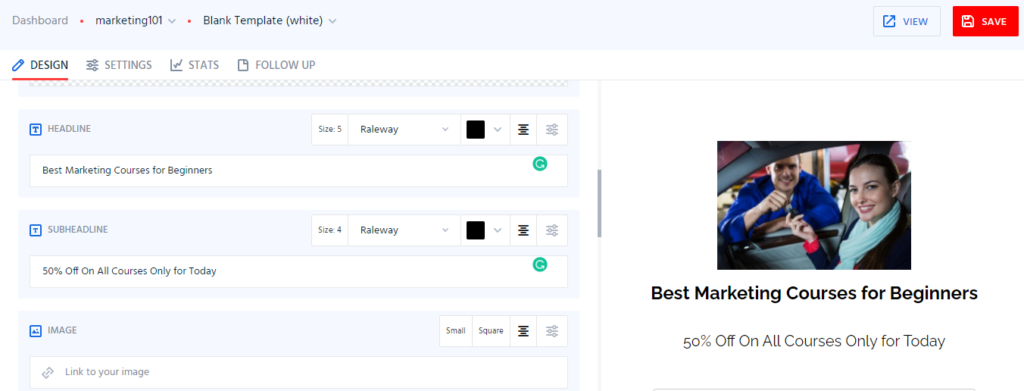This screenshot has height=391, width=1024.
Task: Click the image block alignment icon
Action: [x=523, y=331]
